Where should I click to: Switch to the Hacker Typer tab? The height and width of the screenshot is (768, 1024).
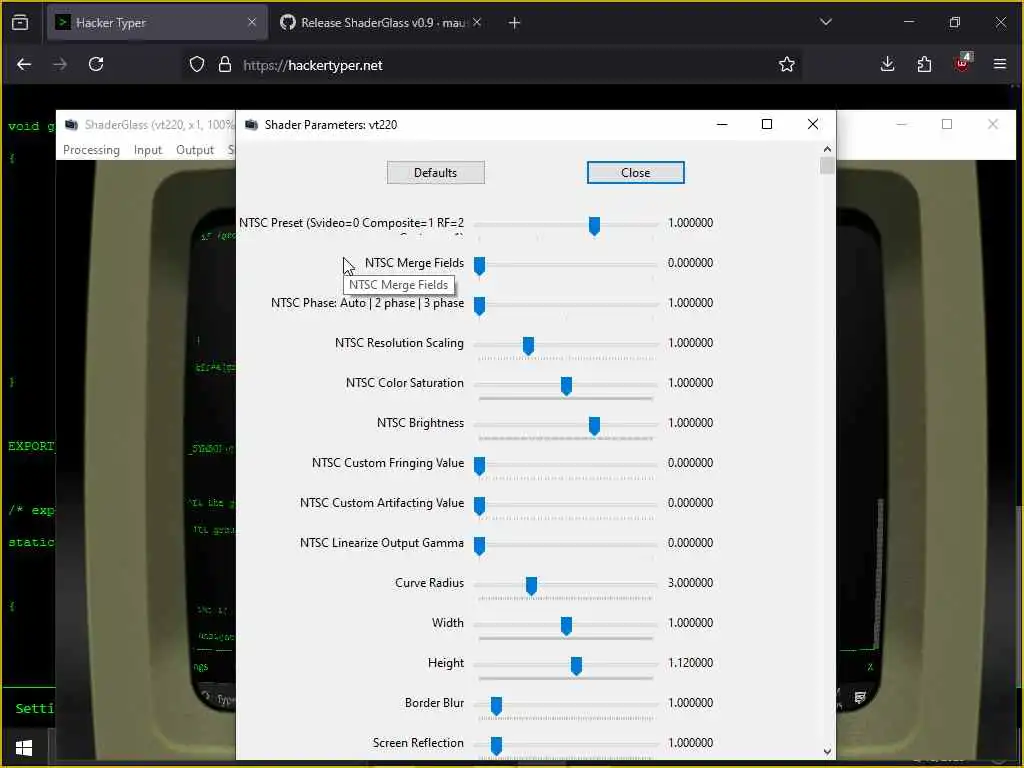(157, 22)
